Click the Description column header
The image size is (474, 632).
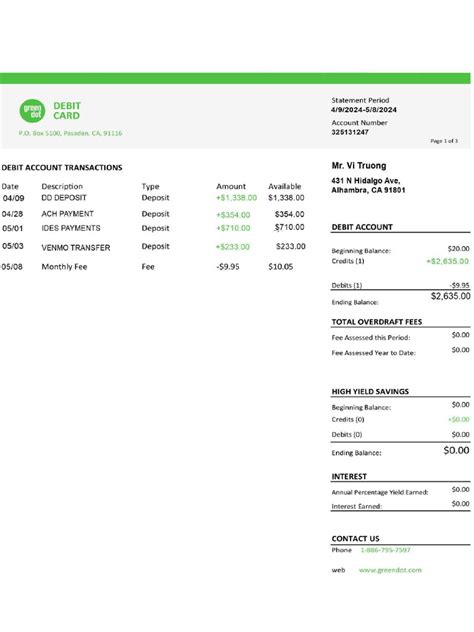click(x=62, y=186)
